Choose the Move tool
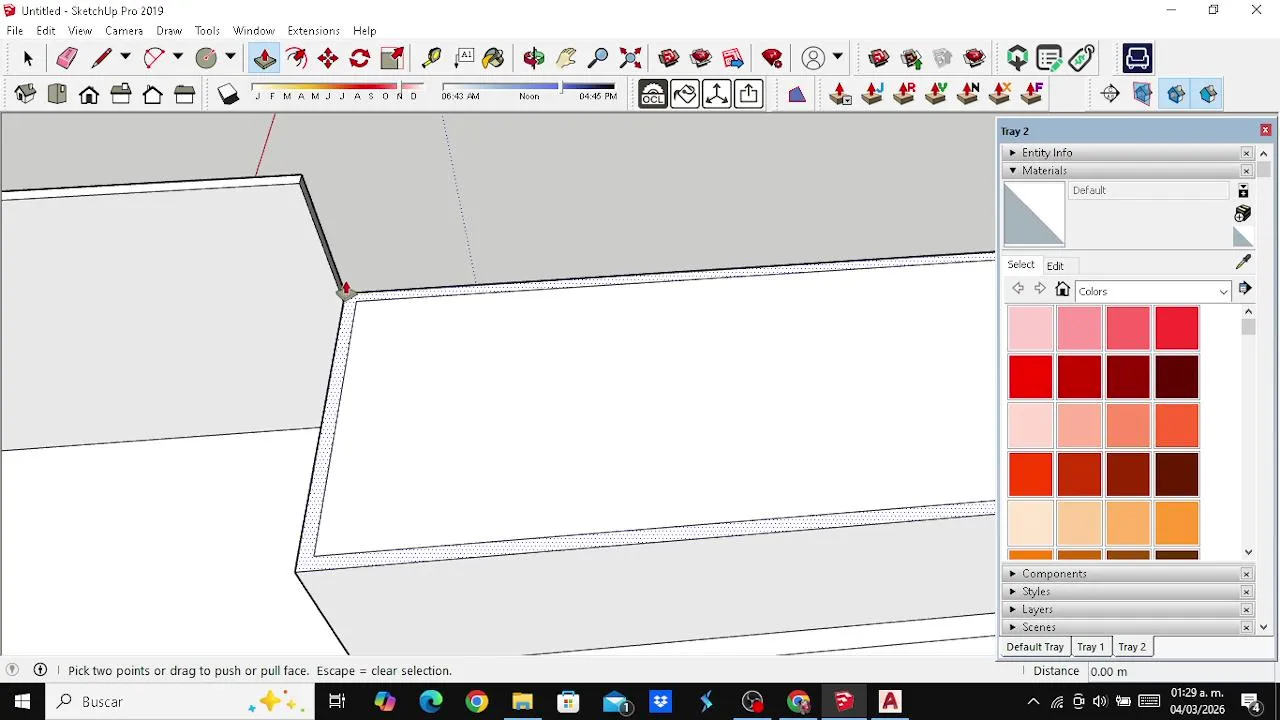The image size is (1280, 720). [x=328, y=59]
